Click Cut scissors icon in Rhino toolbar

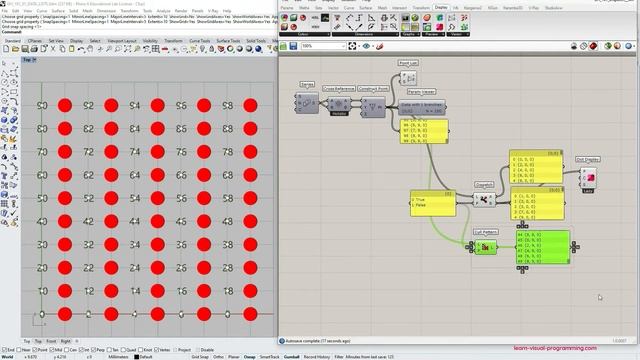[53, 49]
